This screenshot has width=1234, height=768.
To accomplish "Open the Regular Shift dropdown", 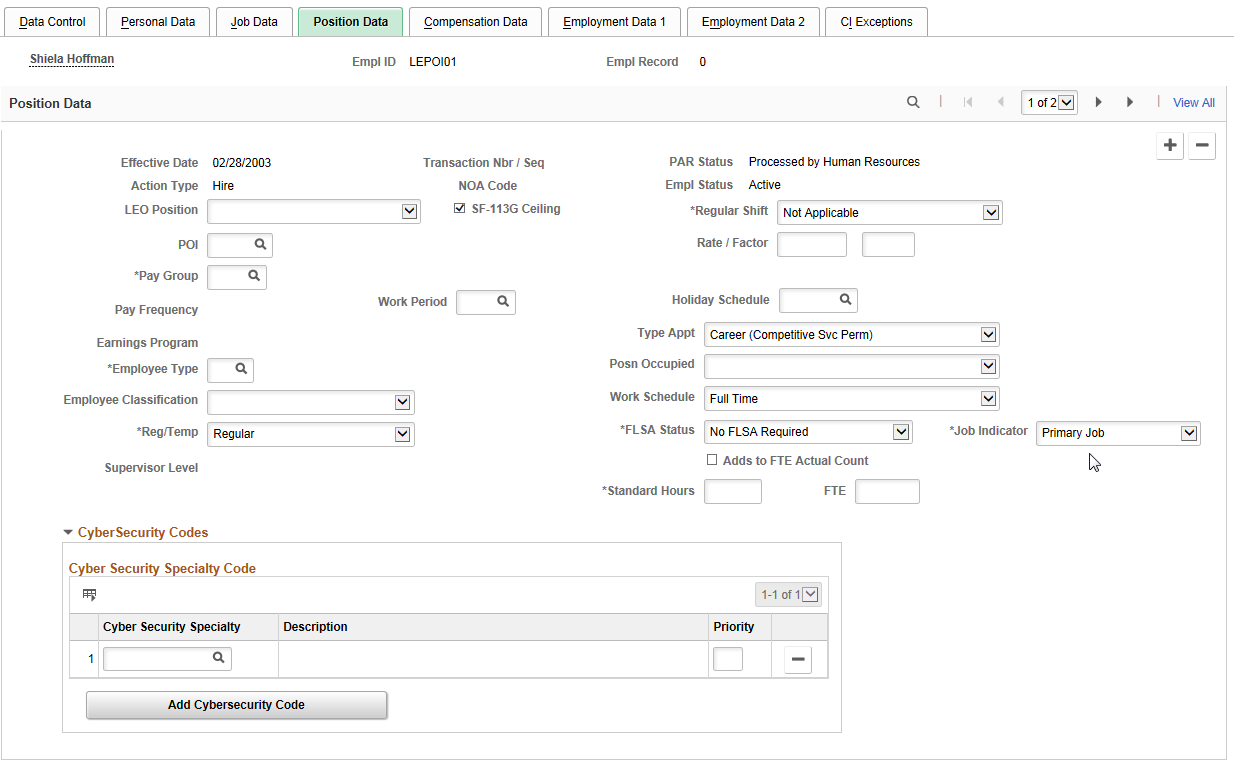I will coord(889,212).
